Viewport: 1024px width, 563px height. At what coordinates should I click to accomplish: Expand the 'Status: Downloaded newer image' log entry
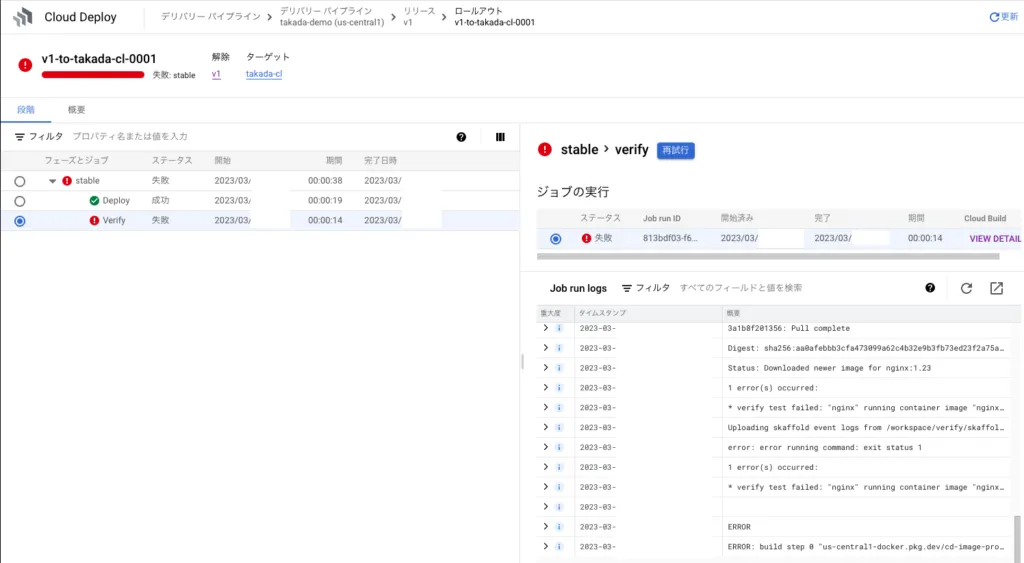pos(545,368)
